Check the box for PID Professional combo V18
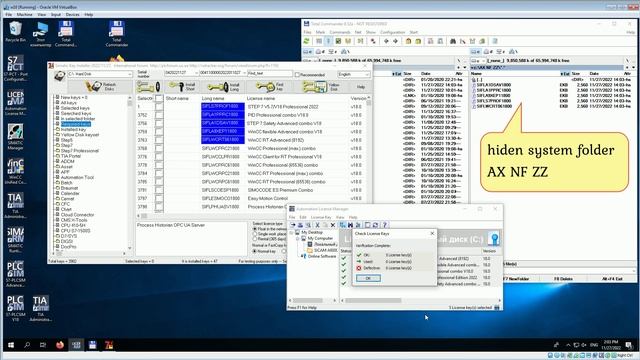This screenshot has width=640, height=360. [159, 115]
